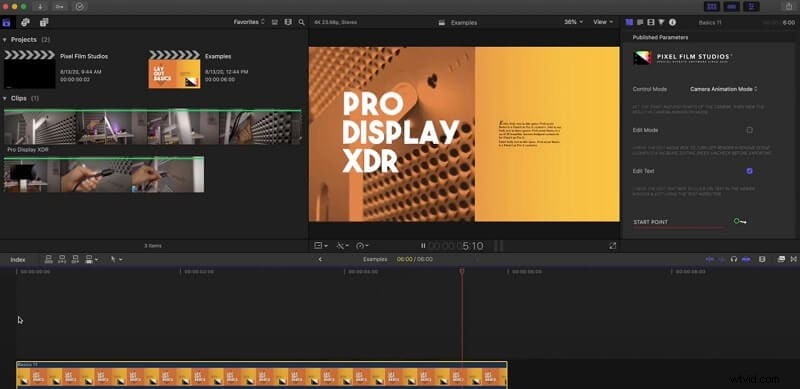Click the import media arrow icon
The height and width of the screenshot is (389, 800).
click(x=40, y=7)
